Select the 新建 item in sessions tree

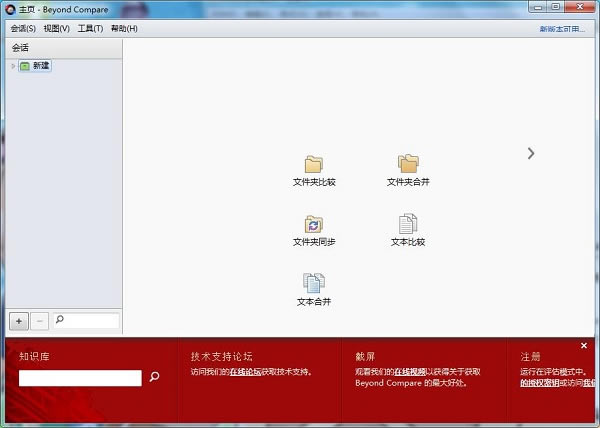pos(40,66)
